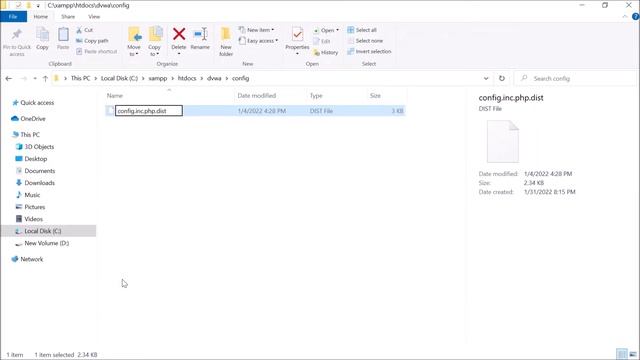Click Copy path in the ribbon

tap(92, 41)
